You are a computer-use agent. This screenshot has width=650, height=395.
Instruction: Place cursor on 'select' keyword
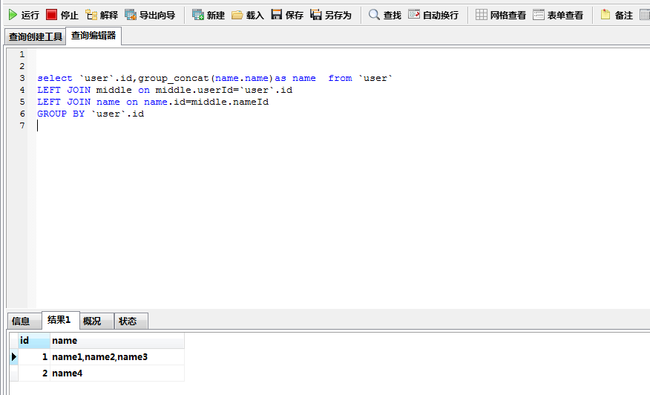(54, 78)
